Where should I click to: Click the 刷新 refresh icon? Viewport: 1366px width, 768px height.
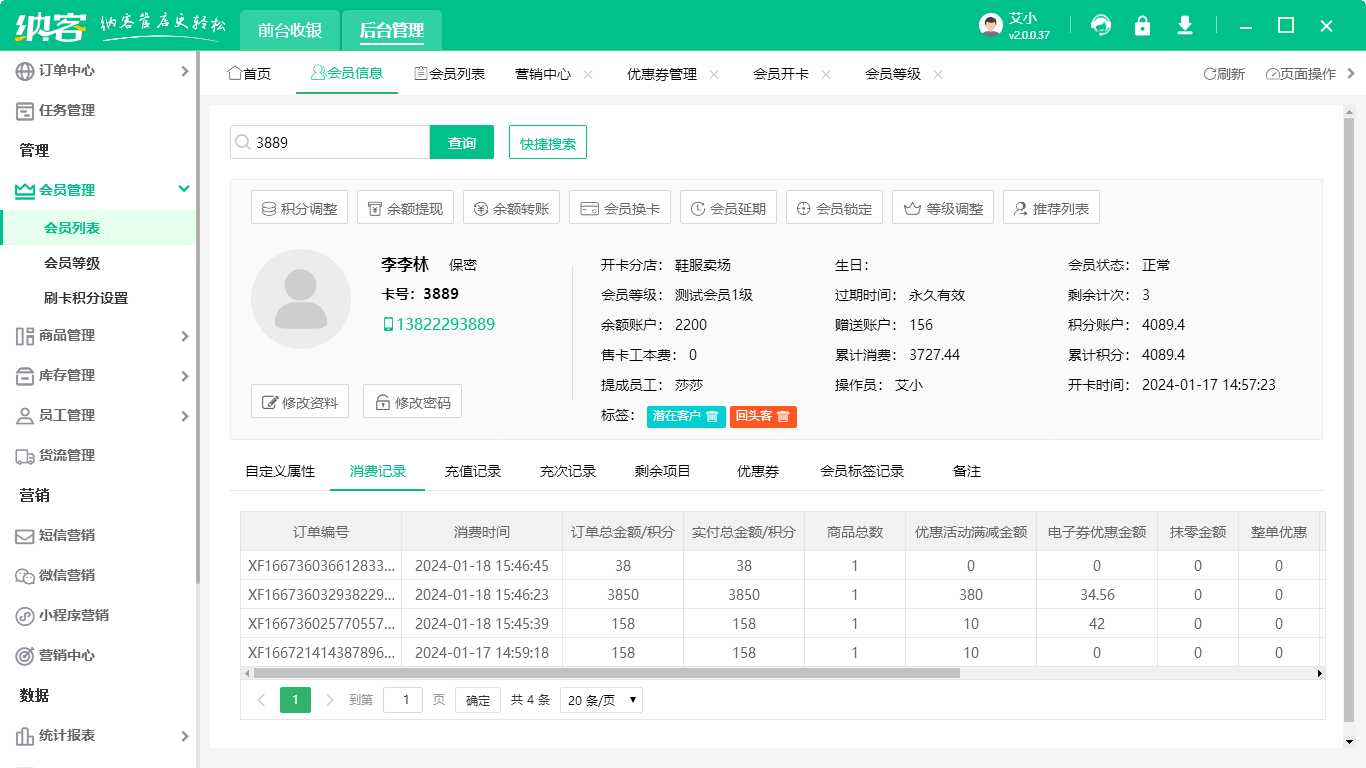(1212, 73)
